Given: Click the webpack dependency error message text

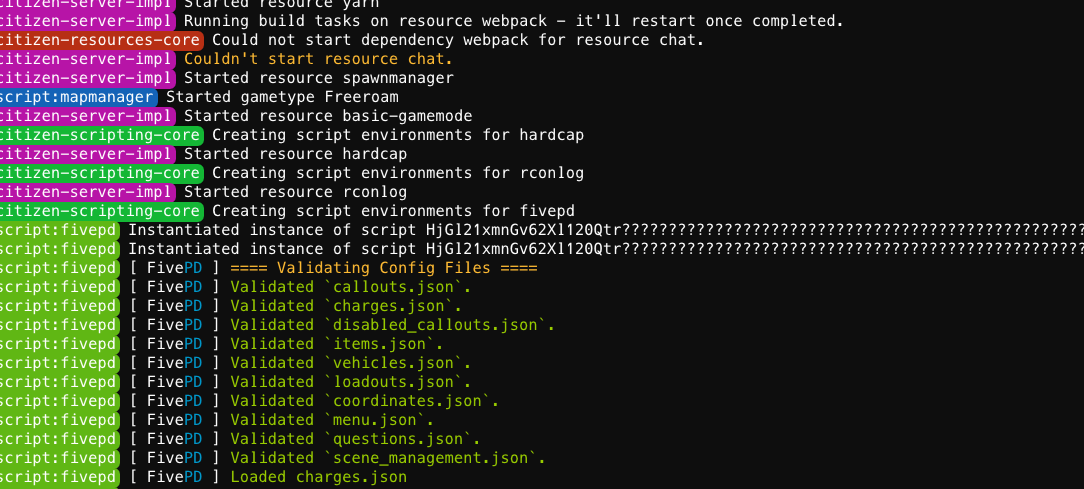Looking at the screenshot, I should pos(459,40).
